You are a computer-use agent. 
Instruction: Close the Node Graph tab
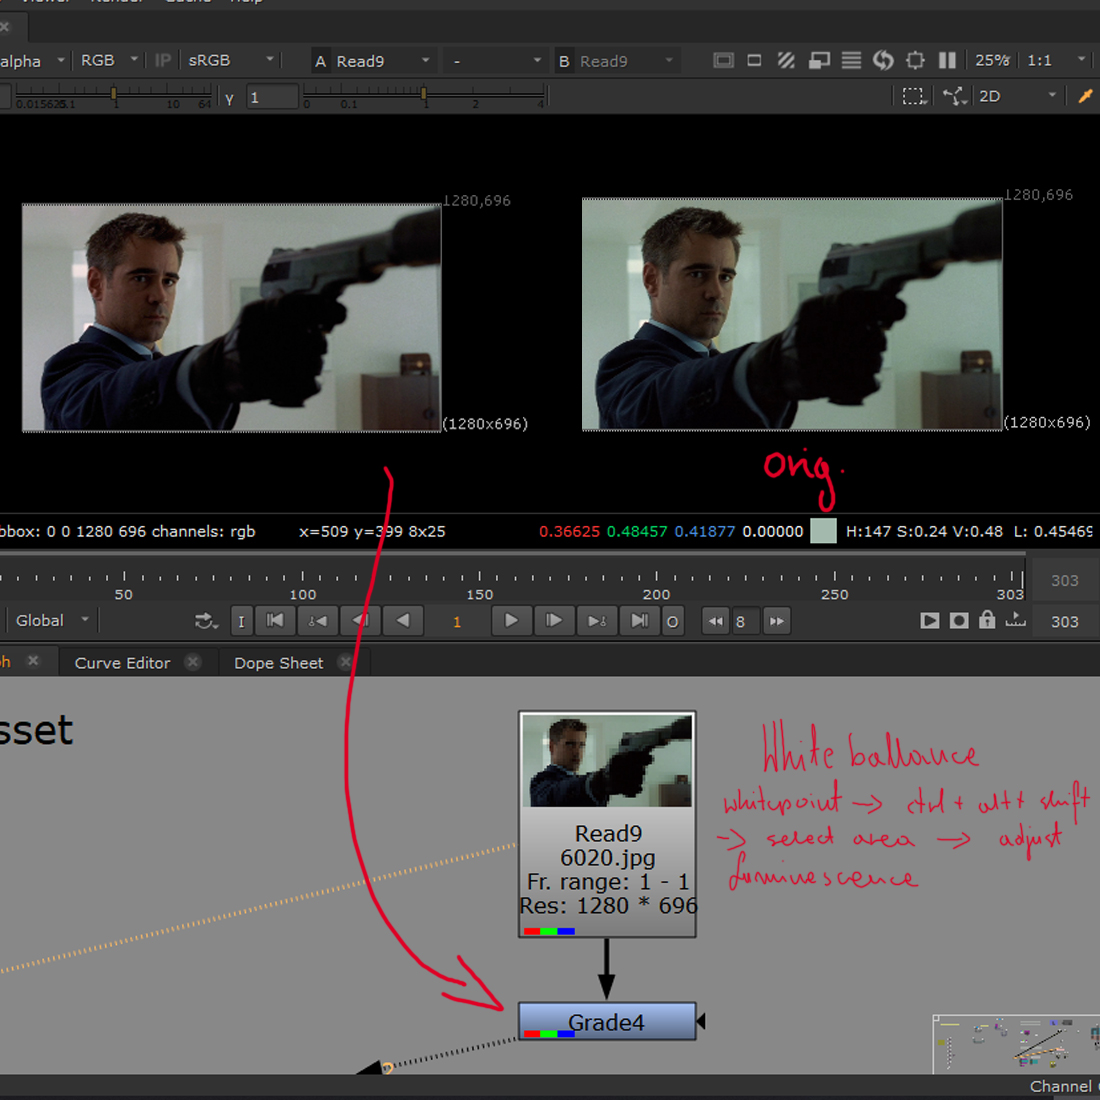click(33, 661)
